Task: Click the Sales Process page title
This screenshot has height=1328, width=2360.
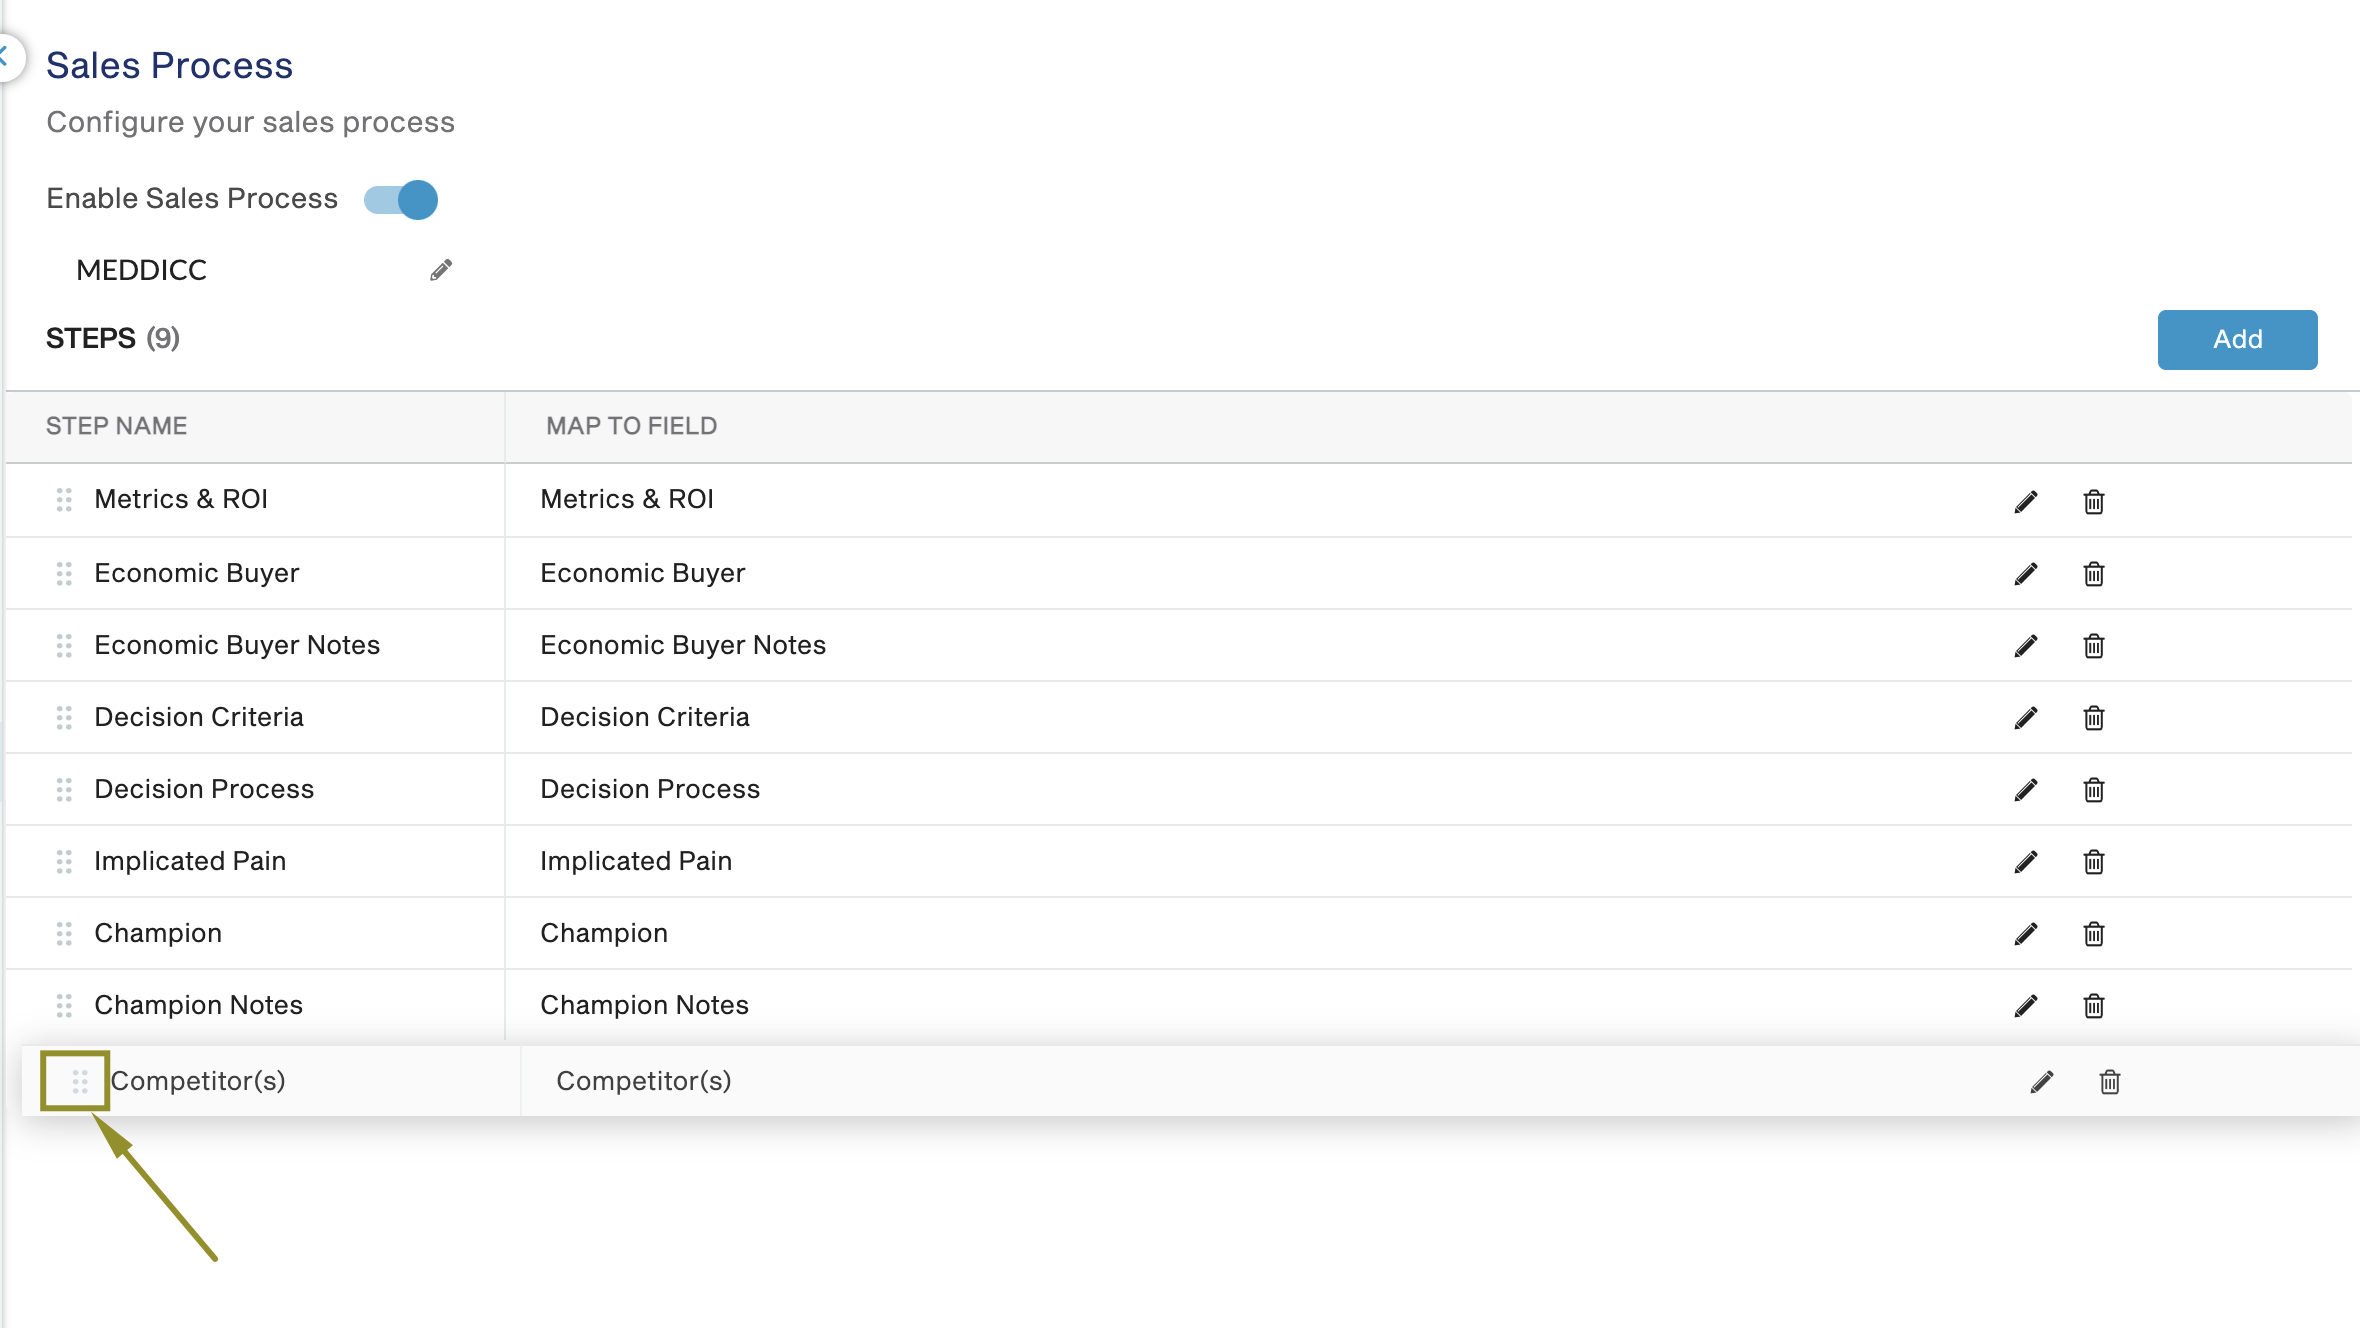Action: [169, 65]
